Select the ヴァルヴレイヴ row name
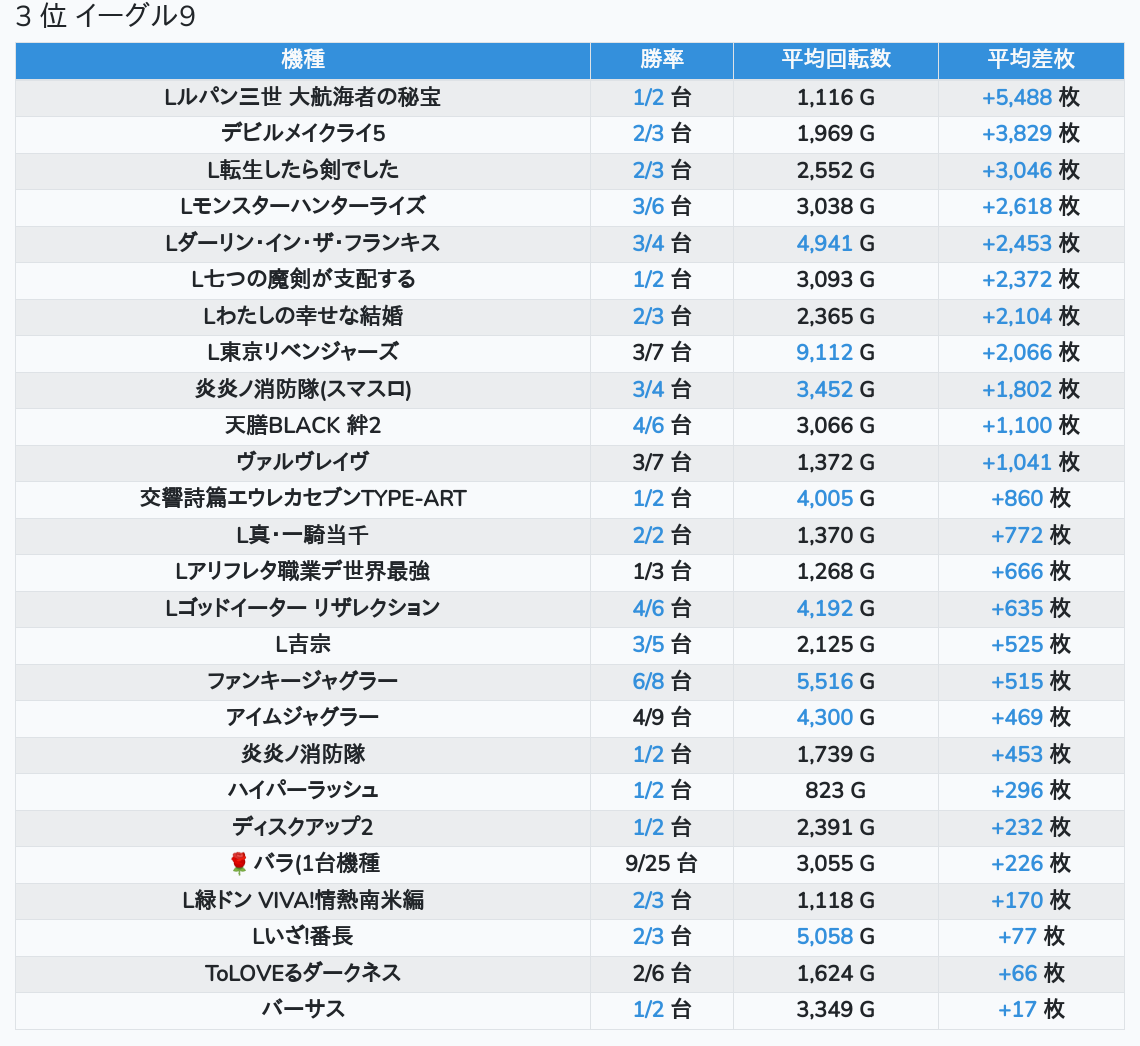1140x1046 pixels. coord(302,462)
